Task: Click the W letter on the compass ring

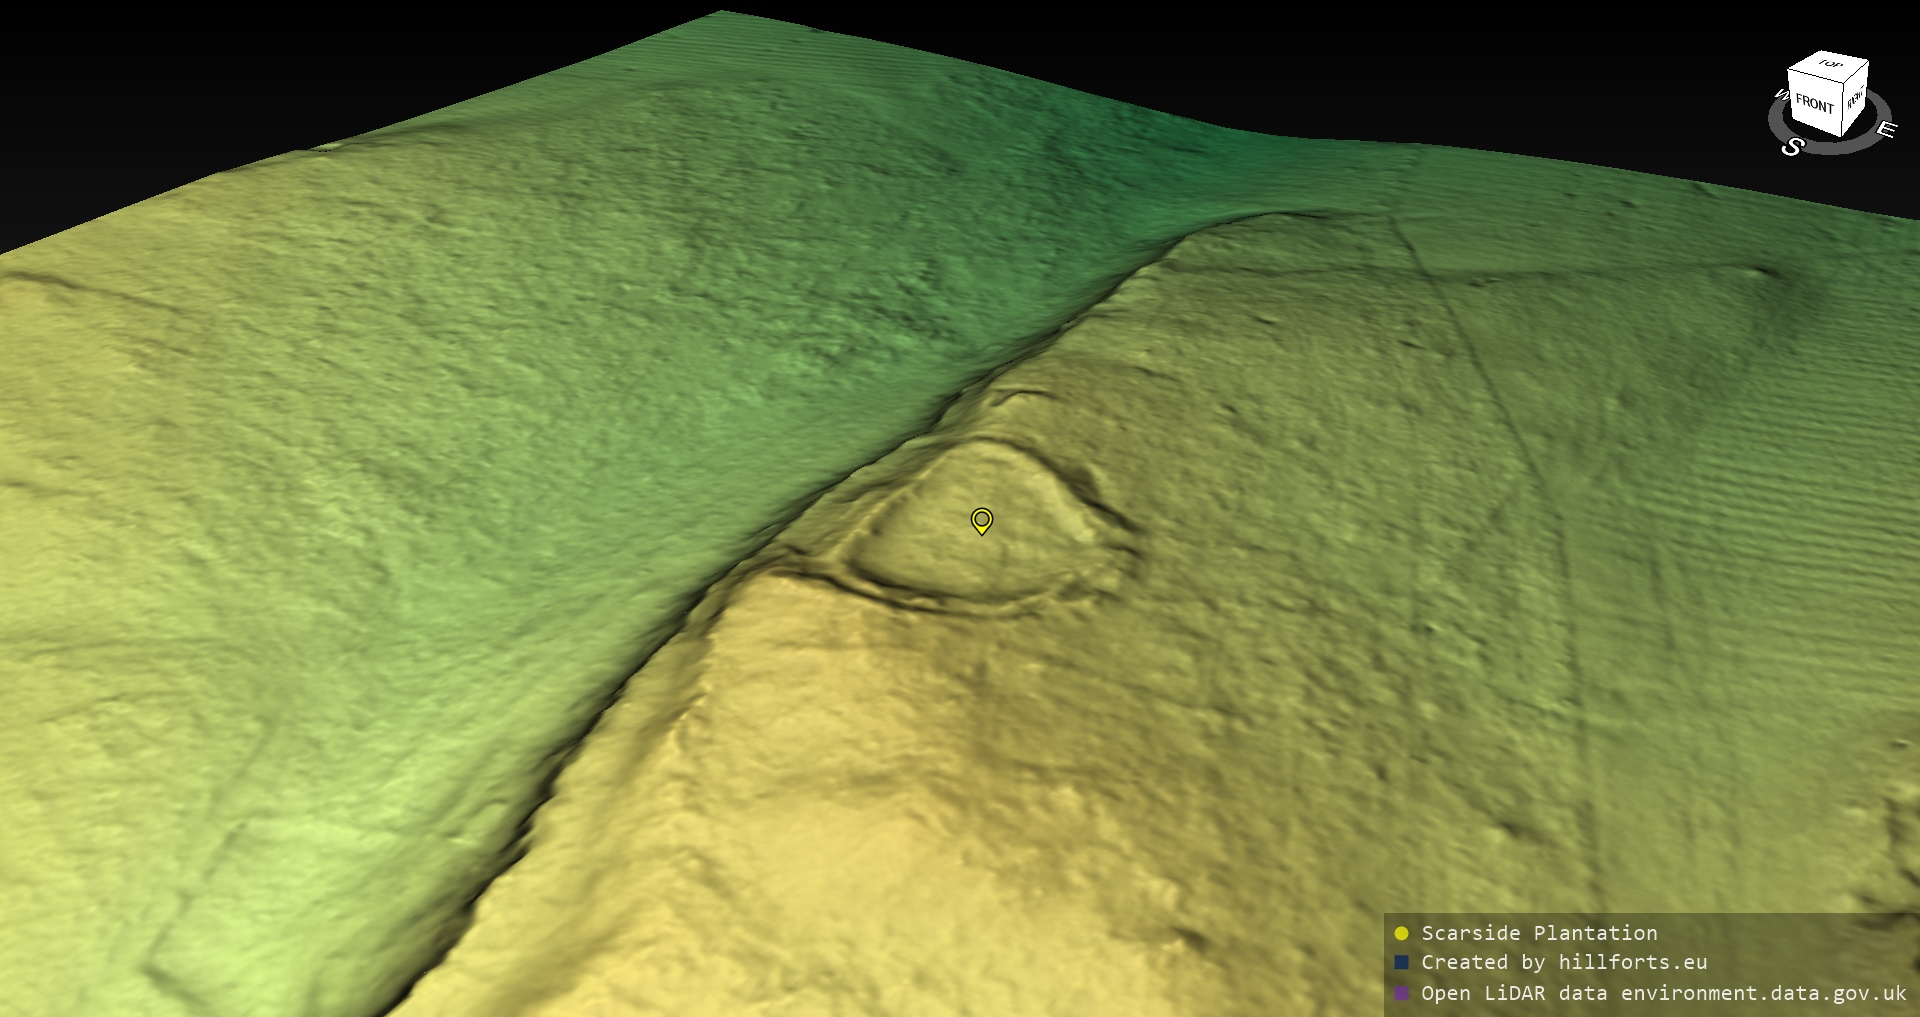Action: point(1780,96)
